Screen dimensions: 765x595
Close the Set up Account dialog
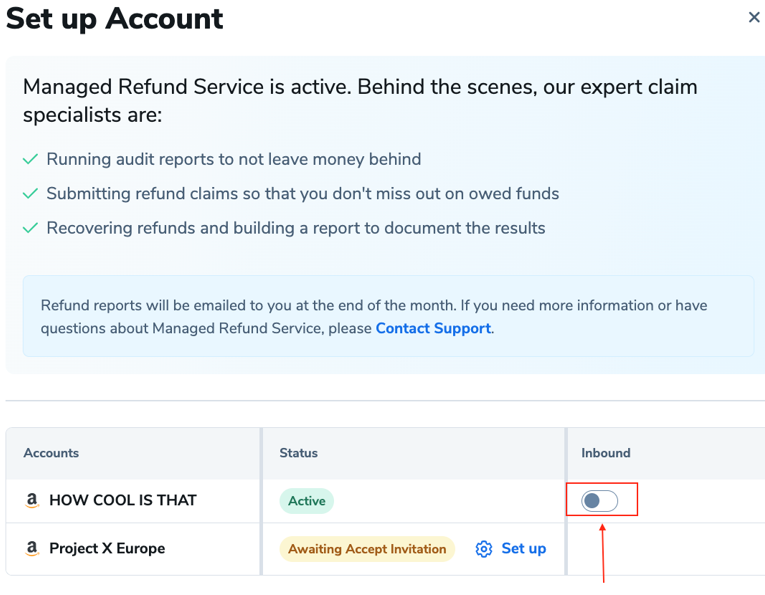(754, 17)
